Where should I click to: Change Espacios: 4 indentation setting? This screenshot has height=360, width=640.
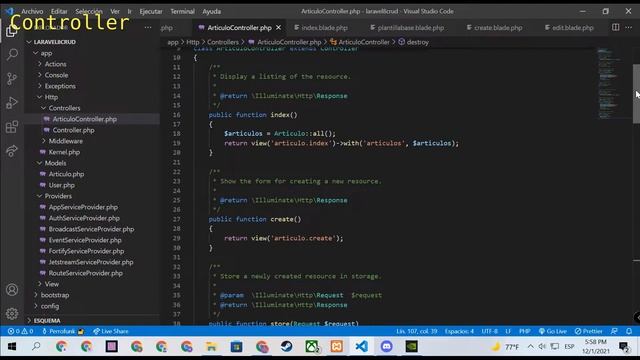coord(459,331)
